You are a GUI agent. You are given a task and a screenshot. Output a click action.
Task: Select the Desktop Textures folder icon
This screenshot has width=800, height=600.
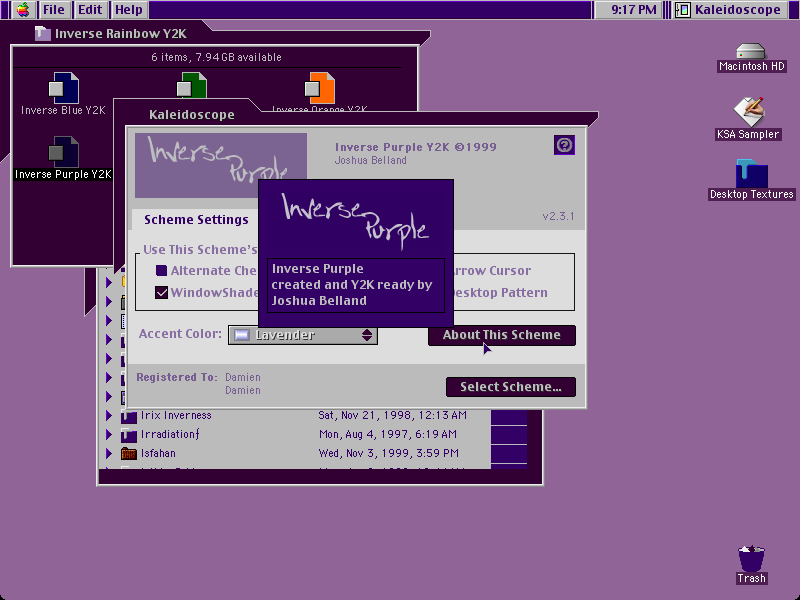tap(752, 180)
